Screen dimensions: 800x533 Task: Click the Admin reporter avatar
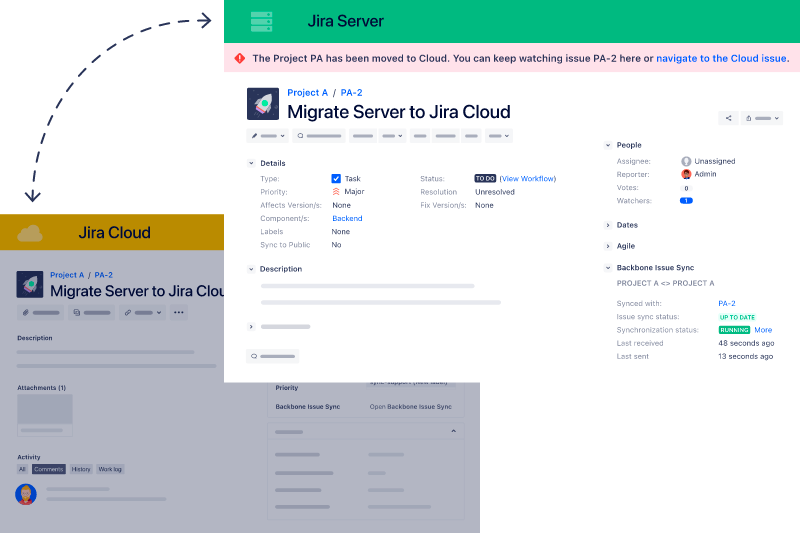pos(686,174)
